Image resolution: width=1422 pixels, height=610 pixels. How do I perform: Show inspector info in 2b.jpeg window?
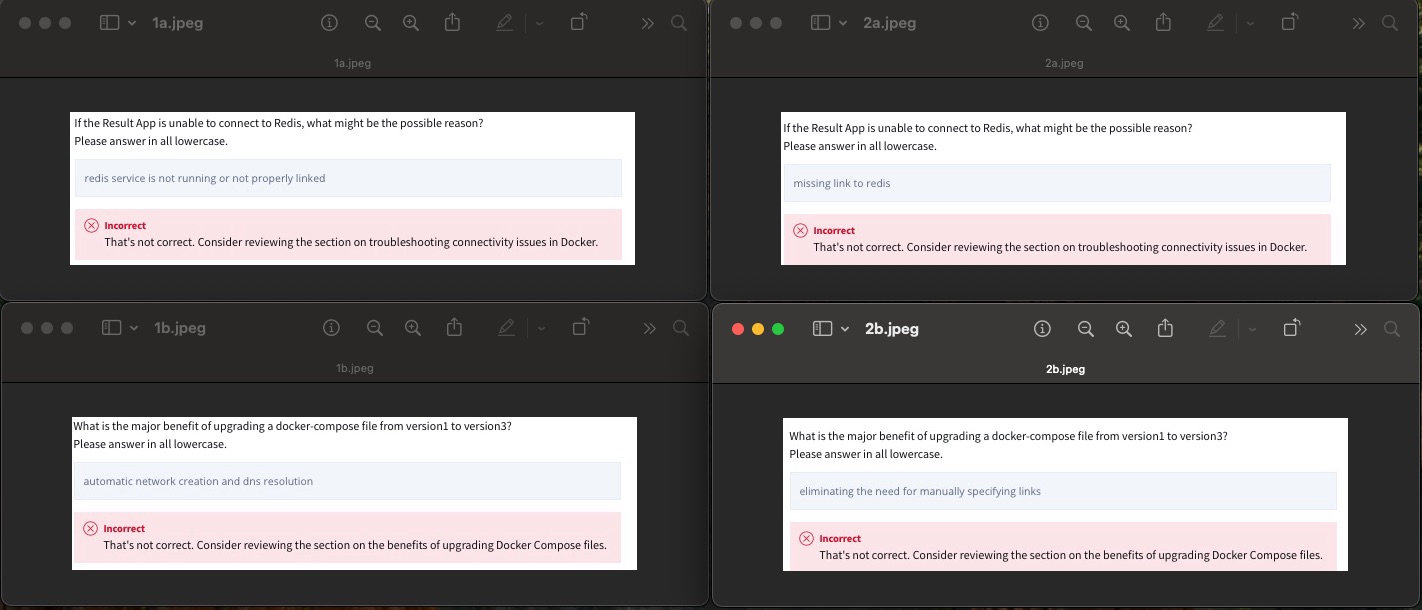click(x=1043, y=329)
